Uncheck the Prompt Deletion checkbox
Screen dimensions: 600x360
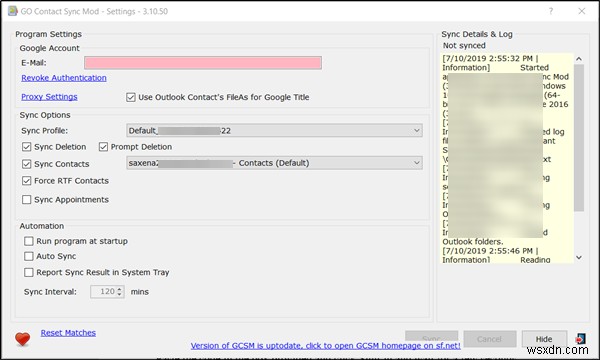click(103, 147)
